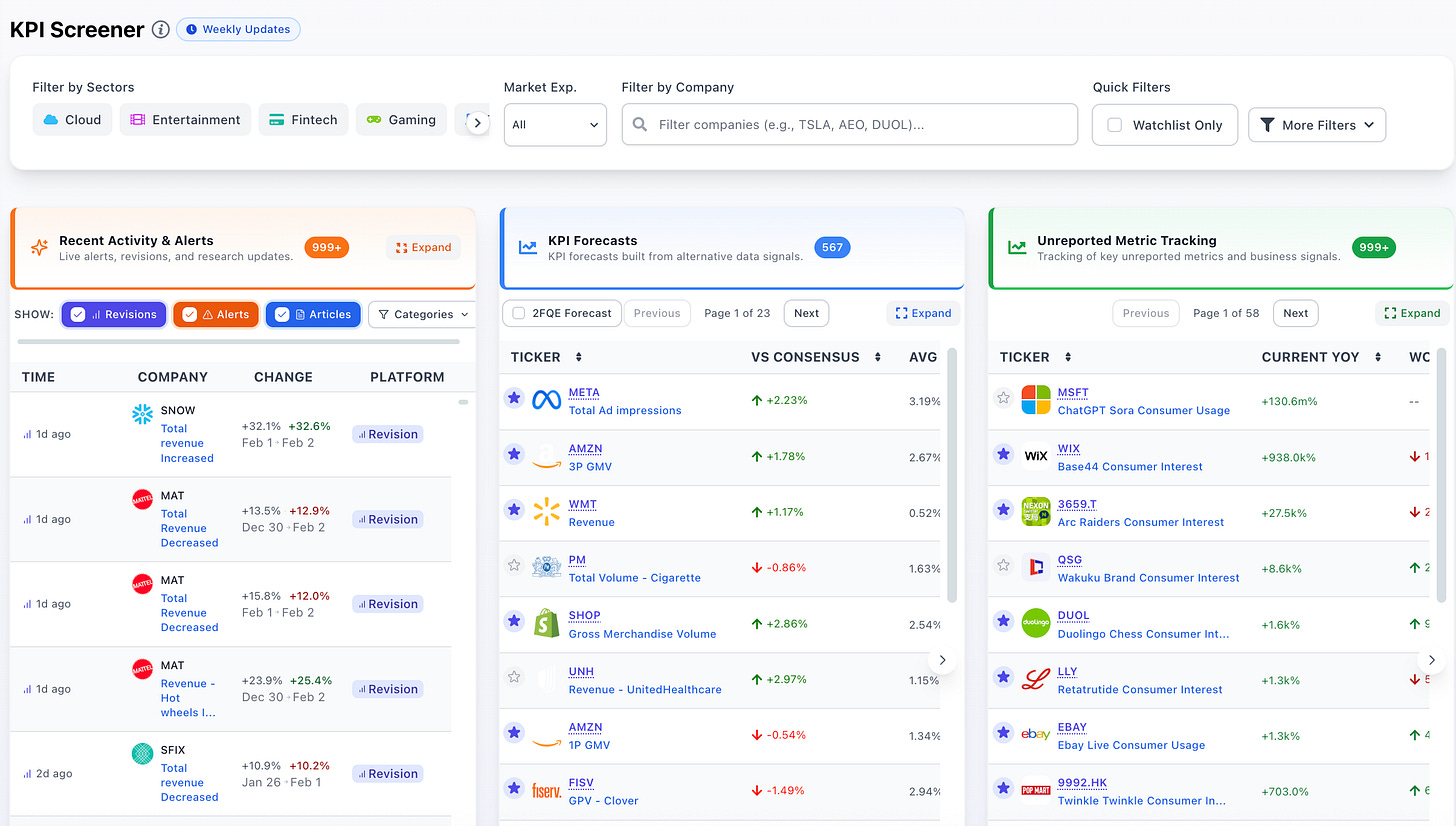1456x826 pixels.
Task: Toggle watchlist star for SHOP row
Action: click(514, 621)
